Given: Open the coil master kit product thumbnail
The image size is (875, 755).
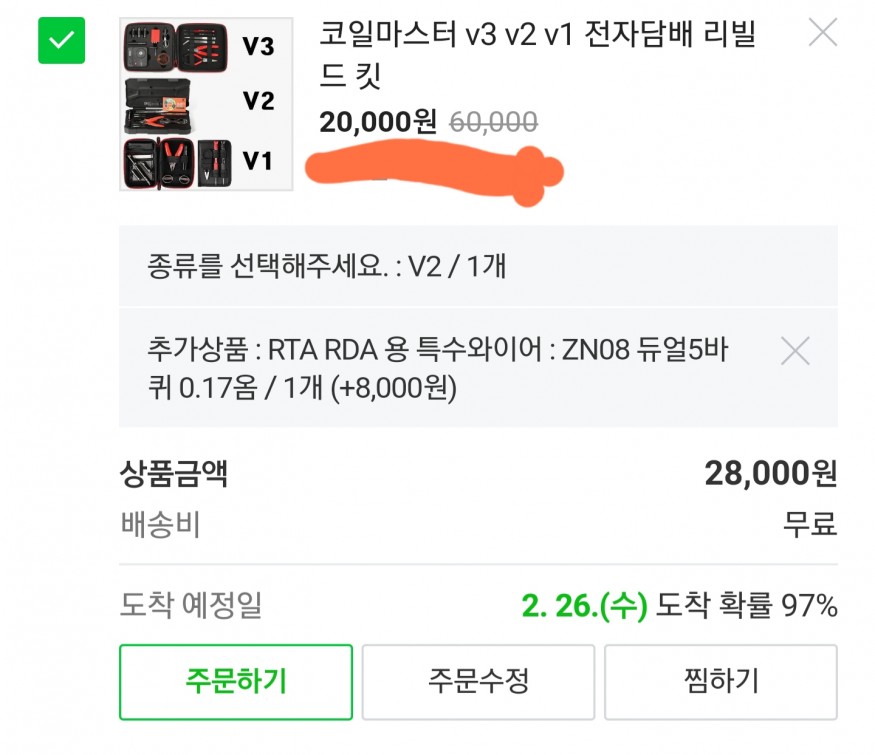Looking at the screenshot, I should point(206,104).
